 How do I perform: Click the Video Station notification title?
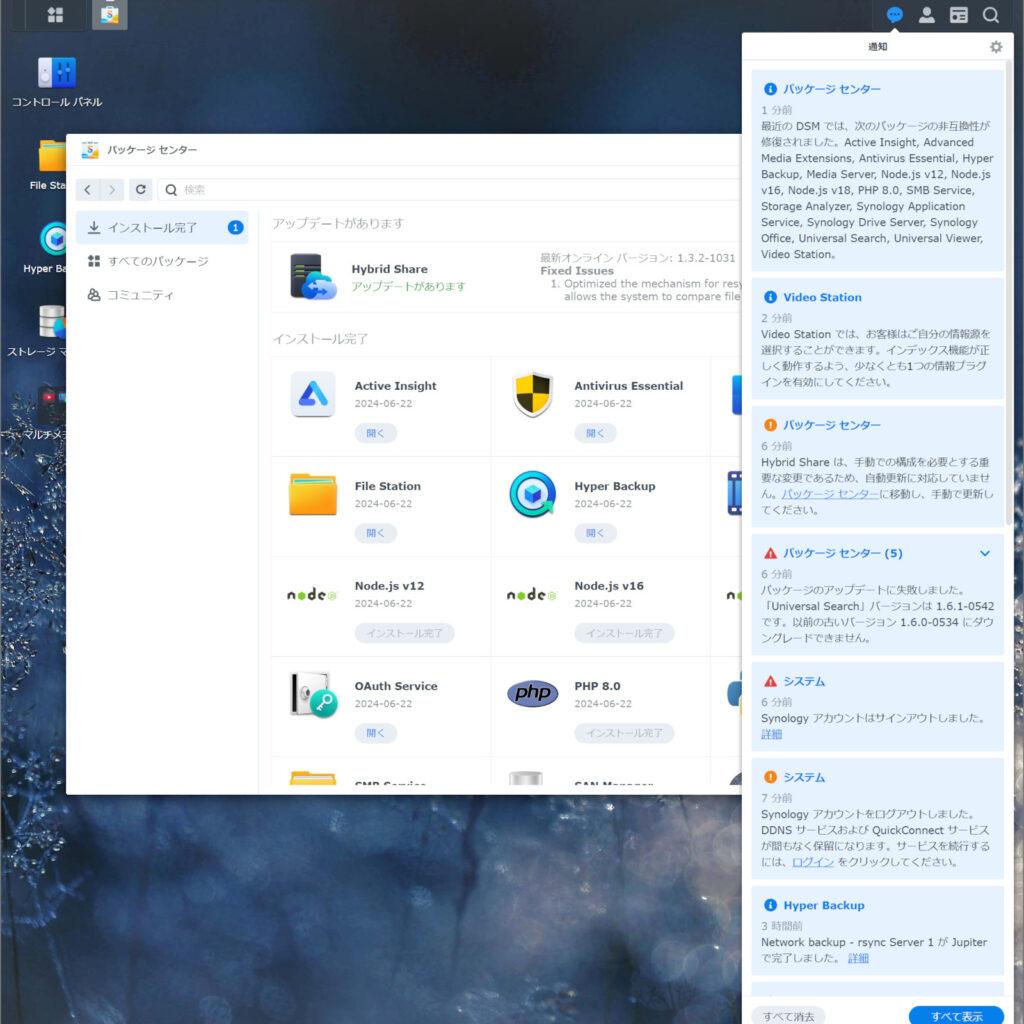822,298
